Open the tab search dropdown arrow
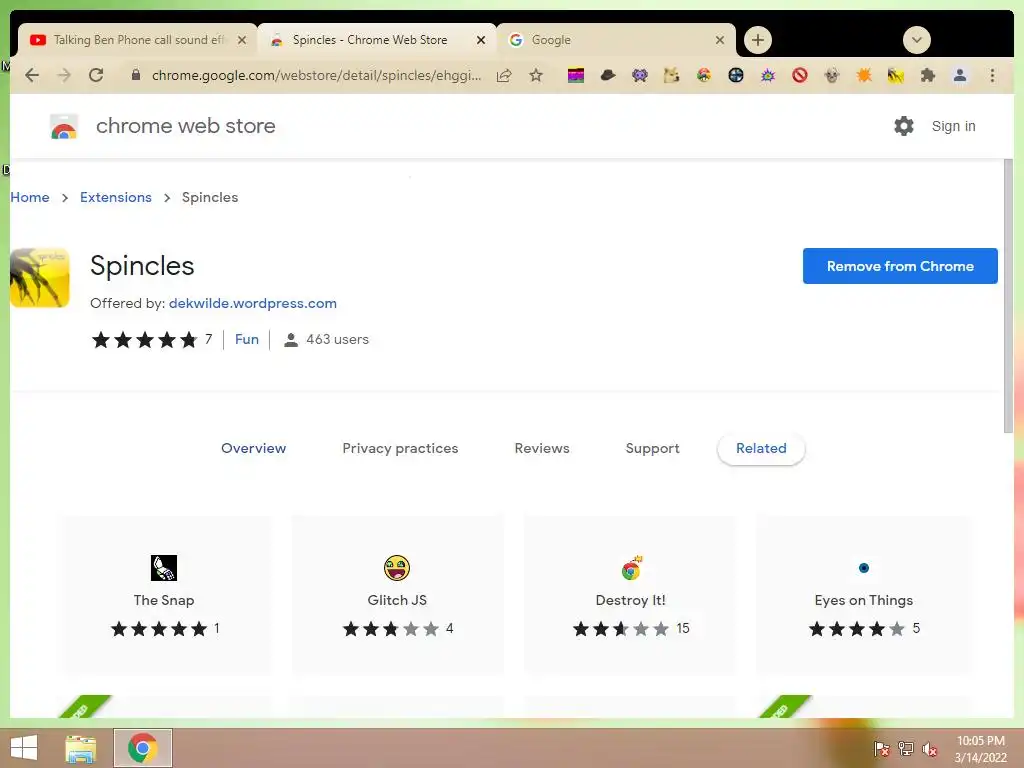Image resolution: width=1024 pixels, height=768 pixels. tap(917, 40)
